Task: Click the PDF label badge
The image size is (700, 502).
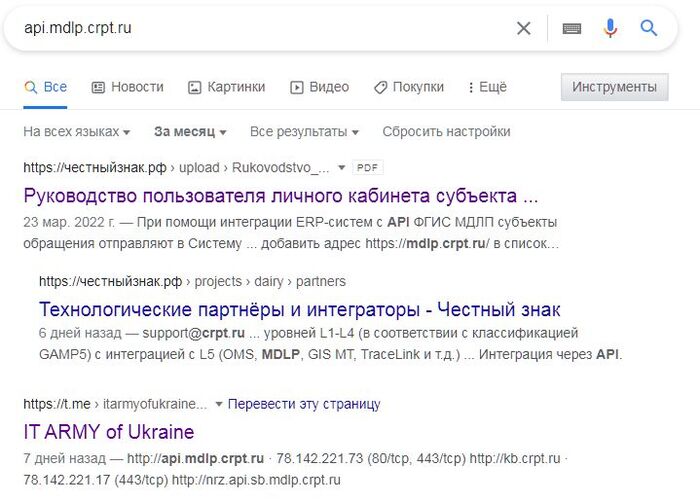Action: 367,167
